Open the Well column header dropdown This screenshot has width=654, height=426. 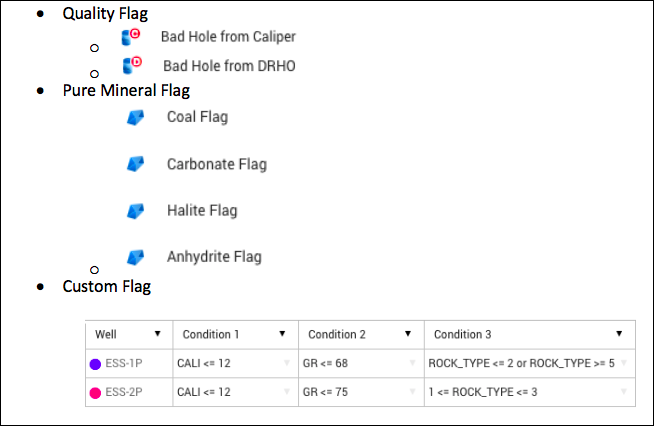(x=158, y=334)
